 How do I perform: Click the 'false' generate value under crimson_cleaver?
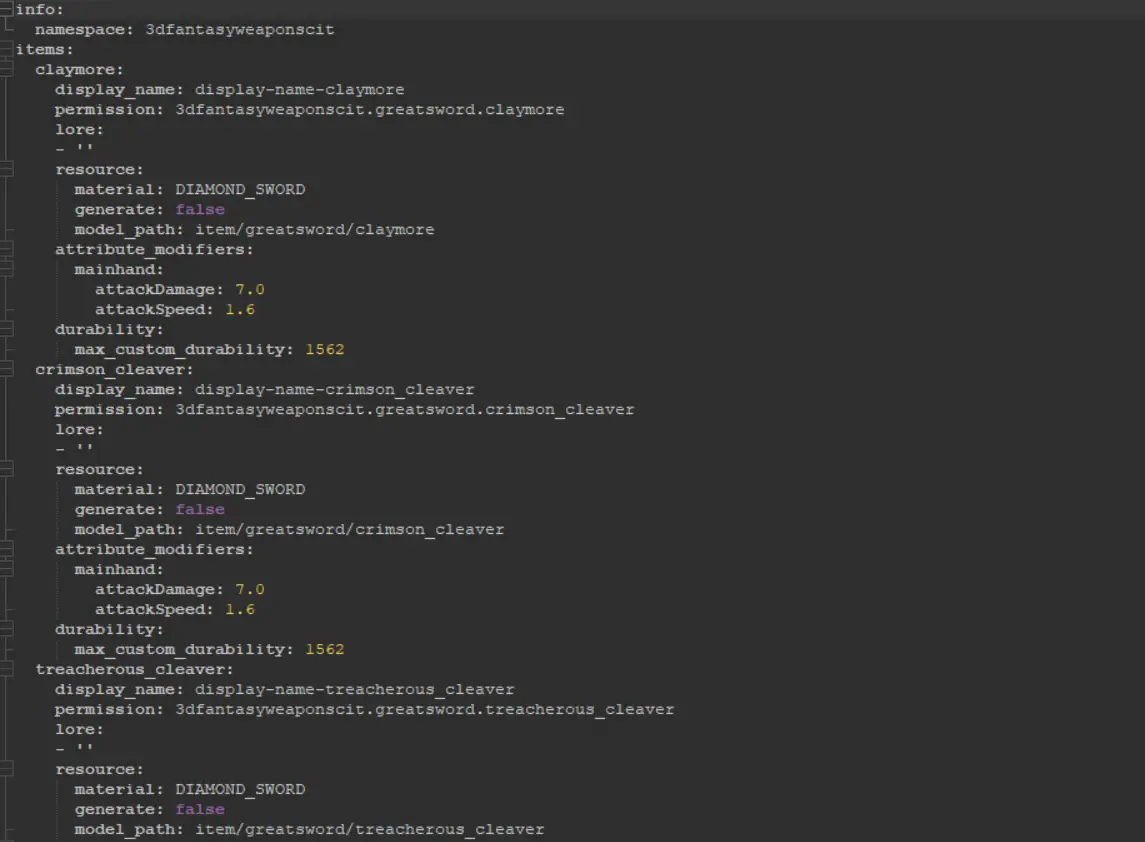click(200, 510)
